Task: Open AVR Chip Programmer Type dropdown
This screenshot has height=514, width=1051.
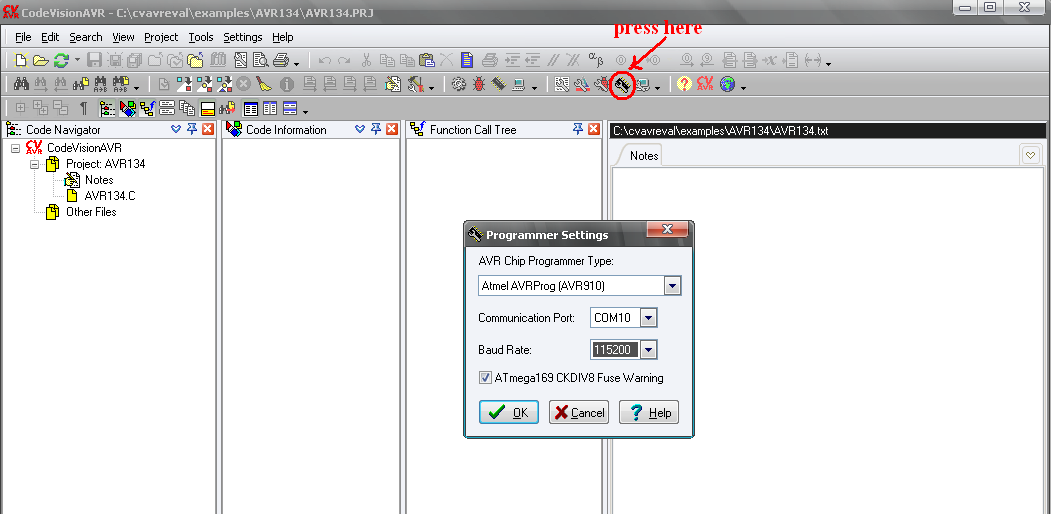Action: 672,286
